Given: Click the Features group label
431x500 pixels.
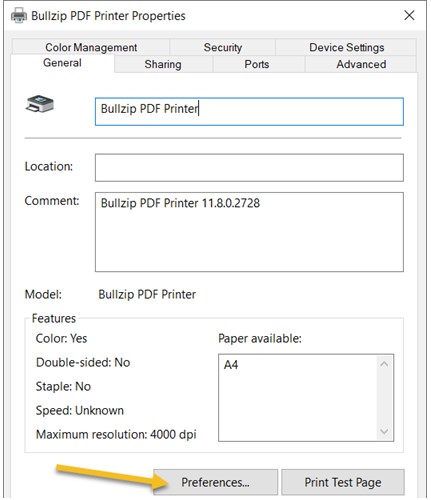Looking at the screenshot, I should click(54, 318).
